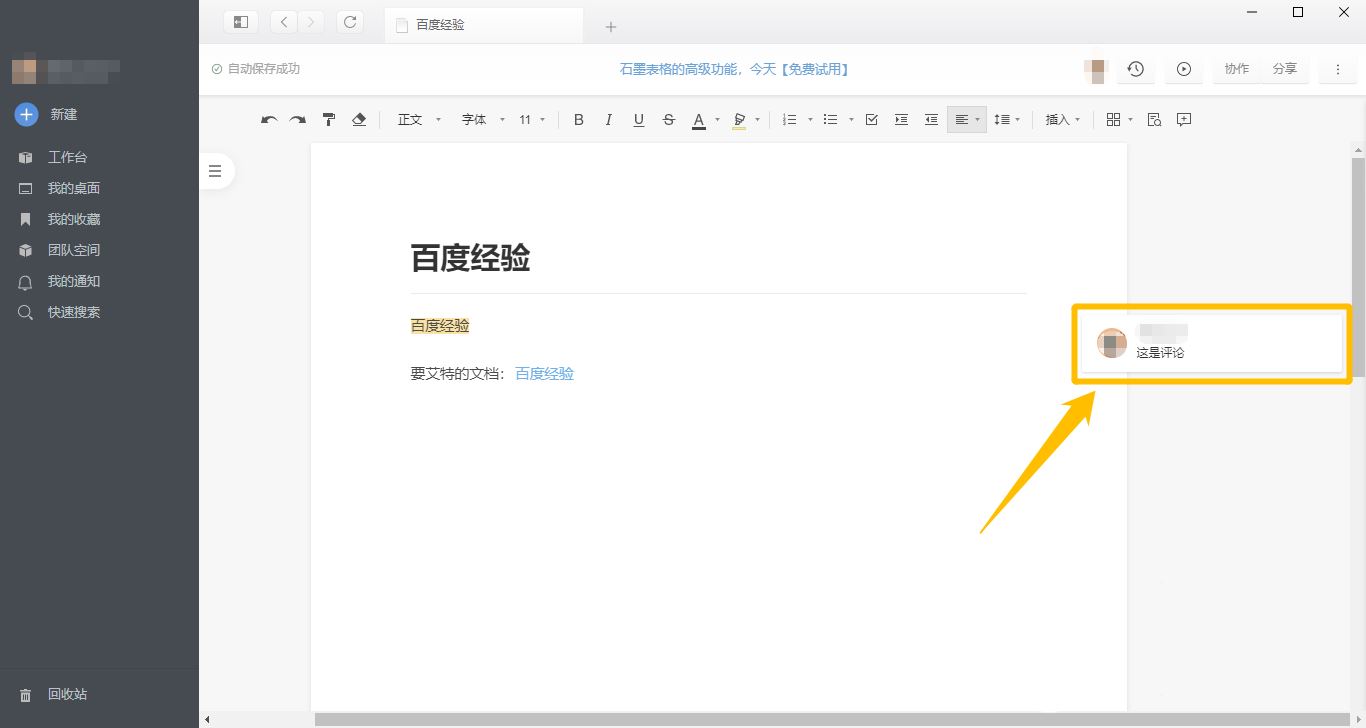Open the 字体 font dropdown
Image resolution: width=1366 pixels, height=728 pixels.
483,120
